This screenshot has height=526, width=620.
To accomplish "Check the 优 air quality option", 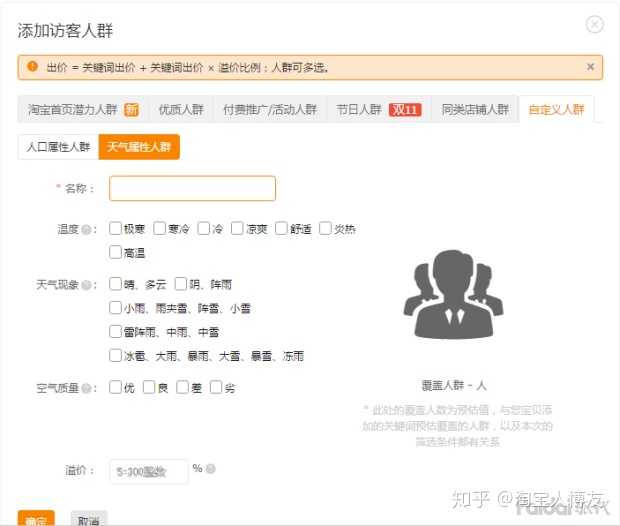I will click(x=116, y=387).
